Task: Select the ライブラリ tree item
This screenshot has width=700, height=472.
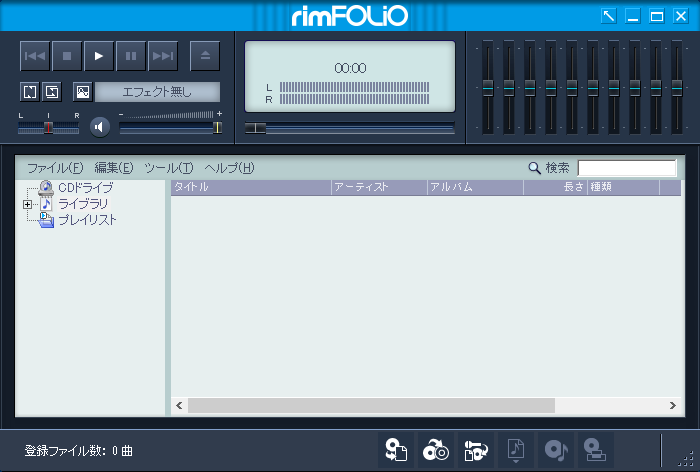Action: point(83,204)
